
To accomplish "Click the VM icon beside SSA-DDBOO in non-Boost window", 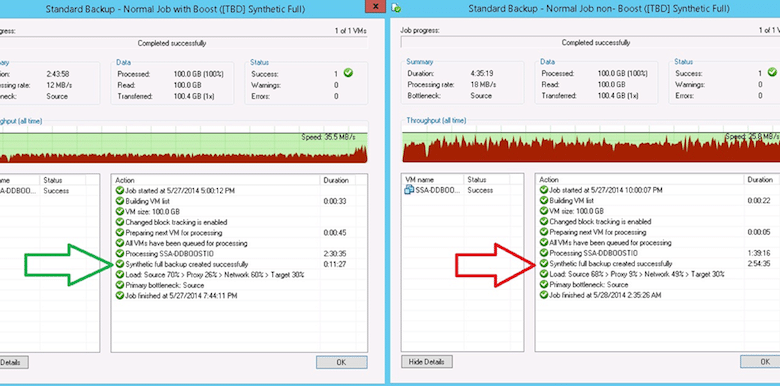I will [409, 190].
